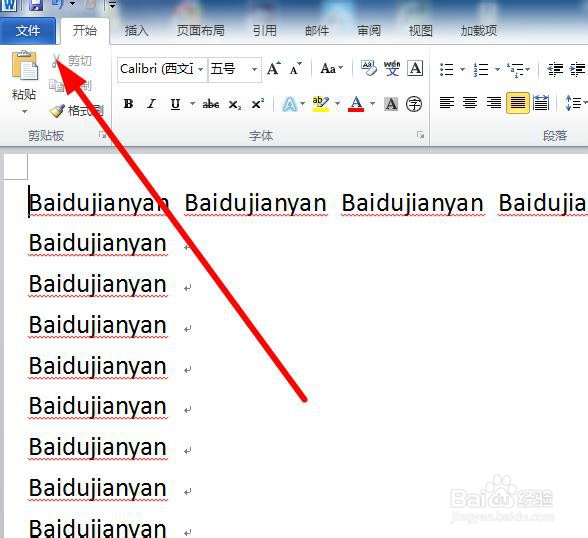
Task: Switch to the 开始 ribbon tab
Action: [x=85, y=30]
